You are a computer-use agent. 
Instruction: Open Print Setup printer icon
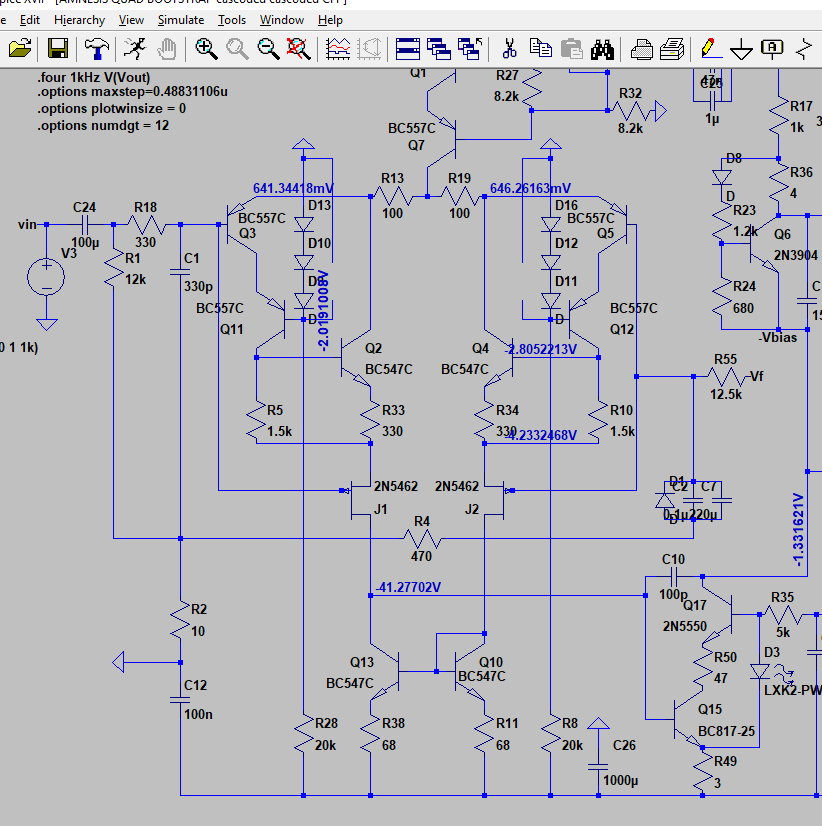tap(641, 49)
